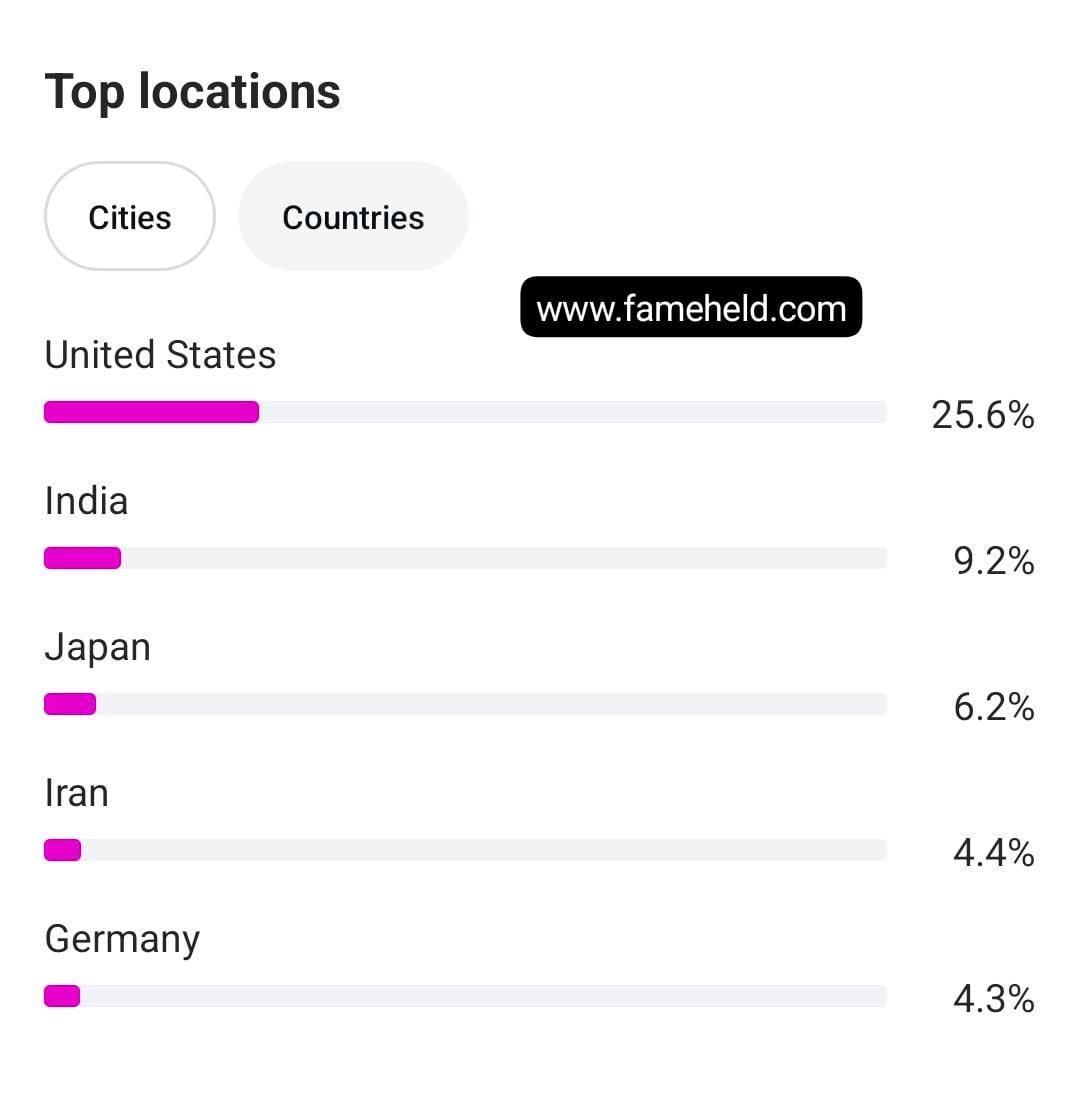
Task: Click the 9.2% percentage value
Action: coord(993,561)
